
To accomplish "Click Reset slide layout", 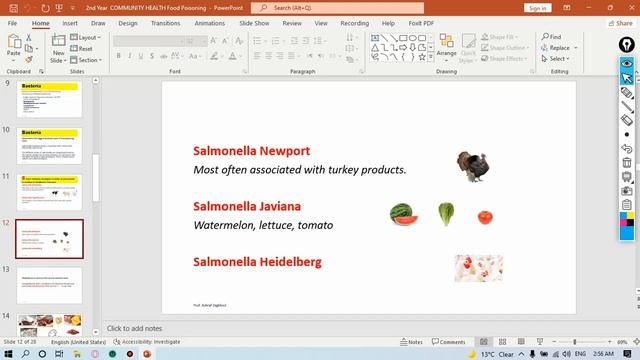I will [81, 49].
